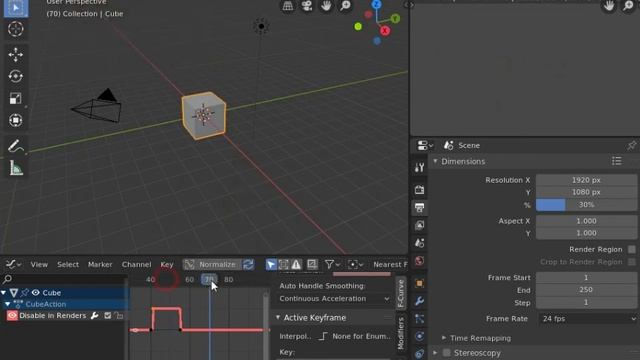This screenshot has width=640, height=360.
Task: Activate the Measure tool
Action: [16, 168]
